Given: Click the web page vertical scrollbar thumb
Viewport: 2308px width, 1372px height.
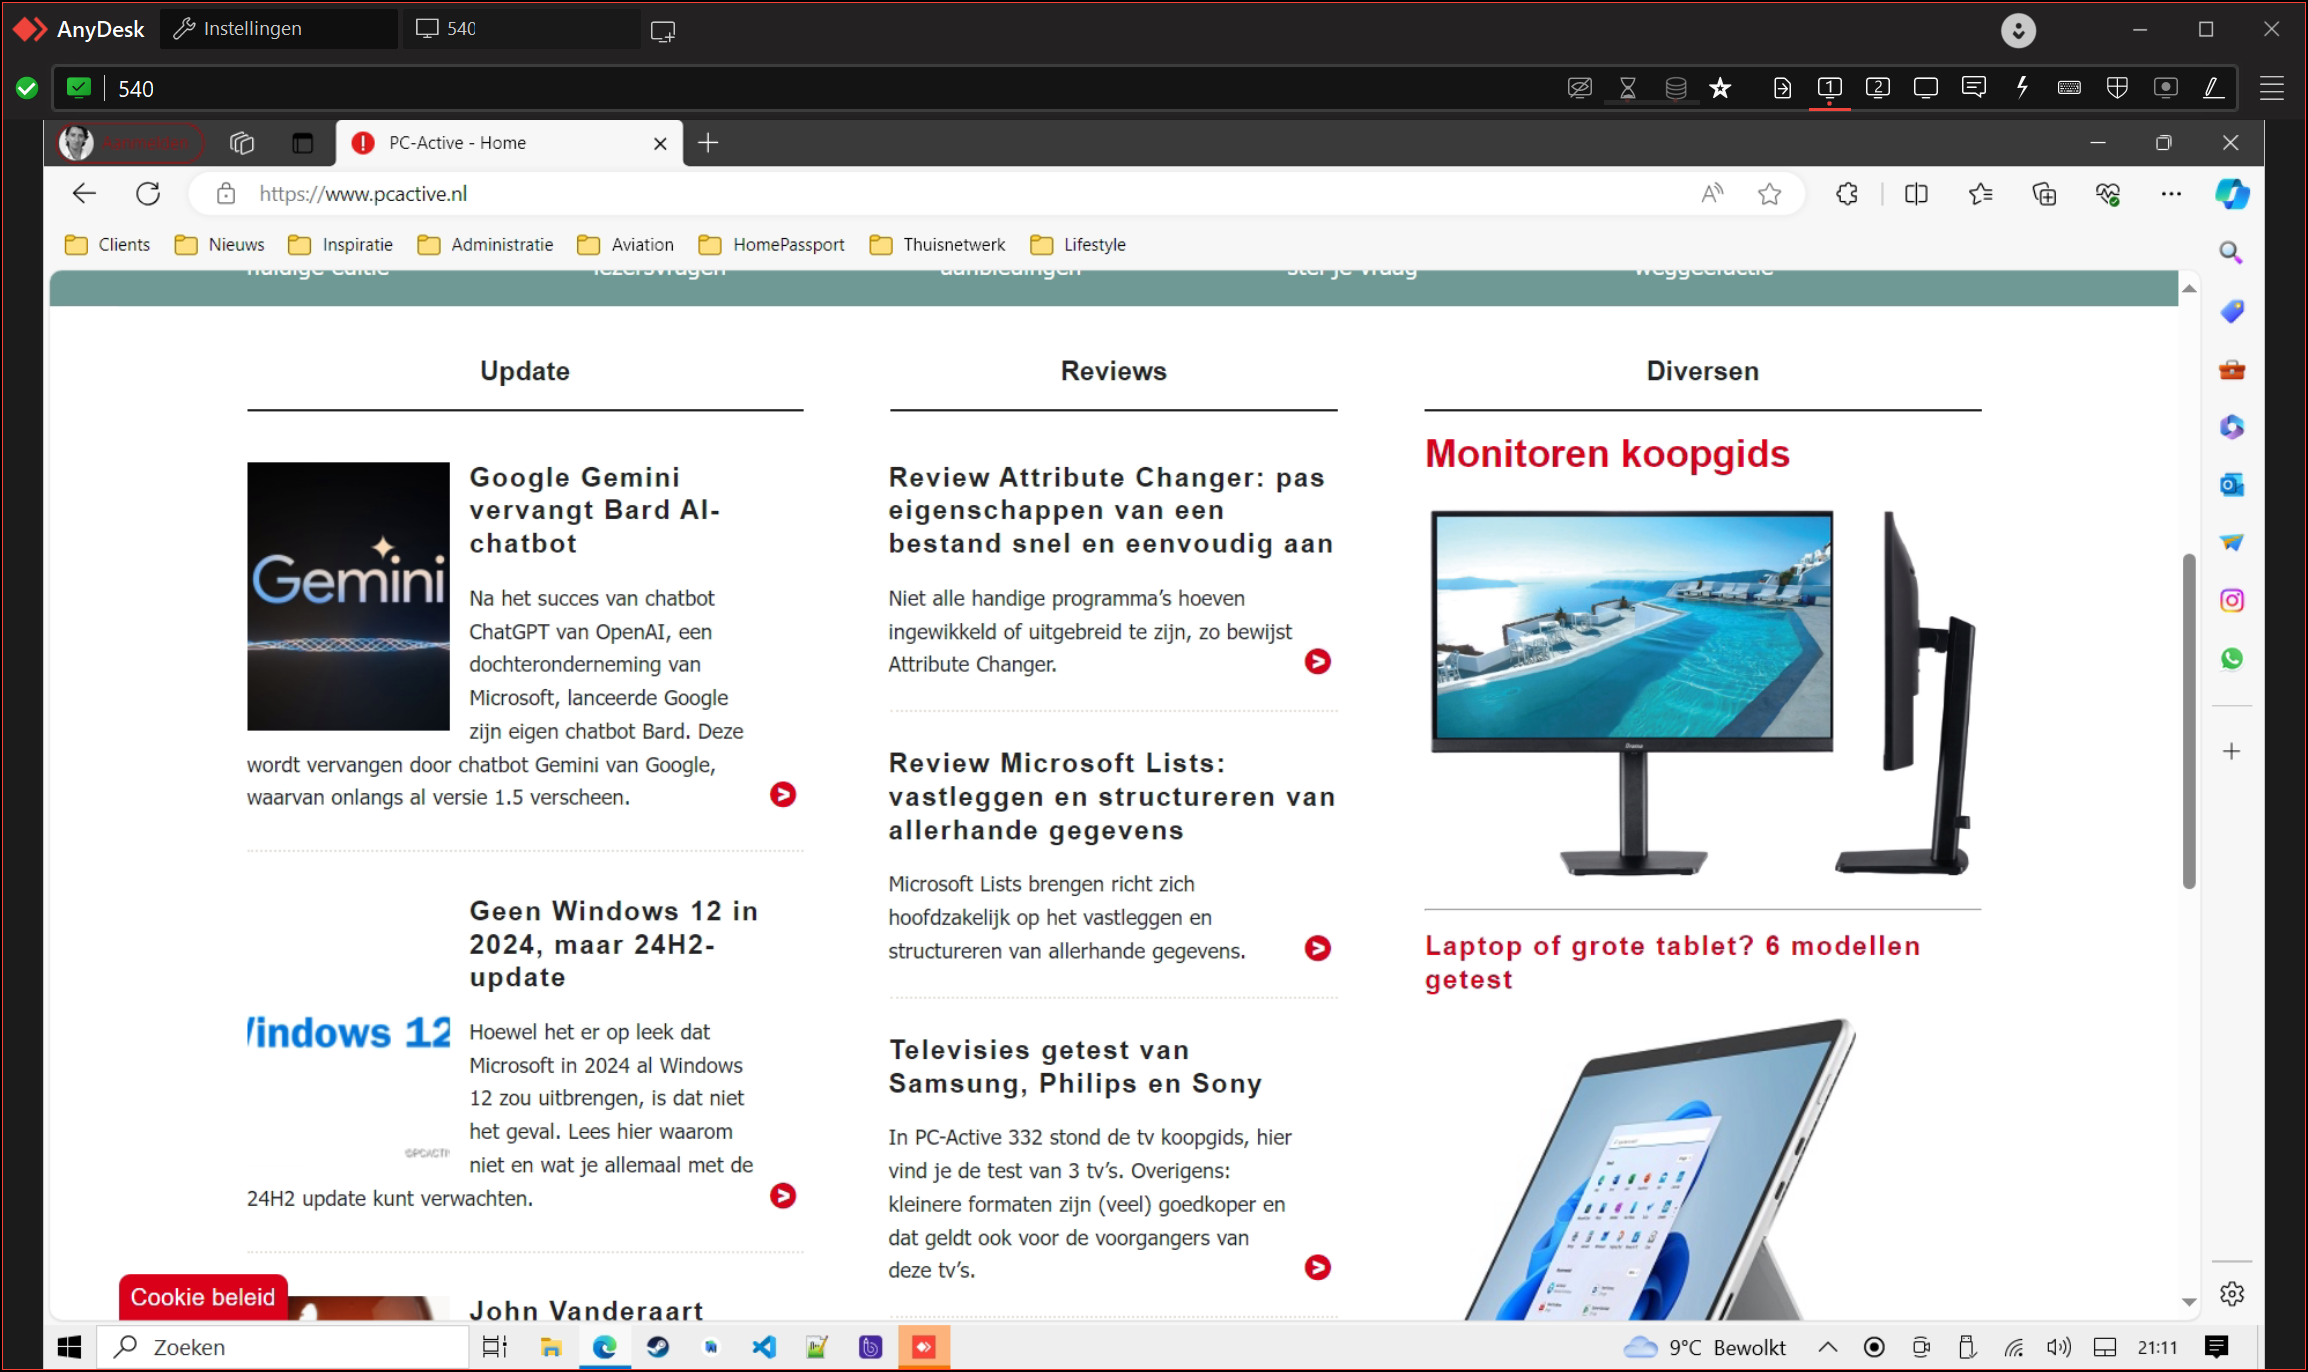Looking at the screenshot, I should pos(2188,720).
